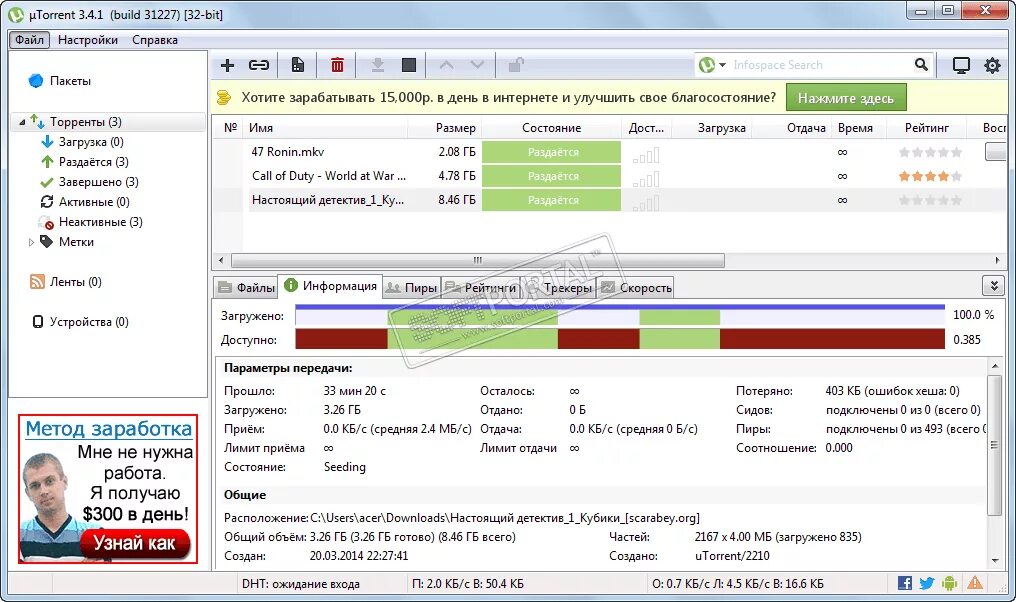Screen dimensions: 1016x602
Task: Click the red Remove Torrent trash icon
Action: pos(337,65)
